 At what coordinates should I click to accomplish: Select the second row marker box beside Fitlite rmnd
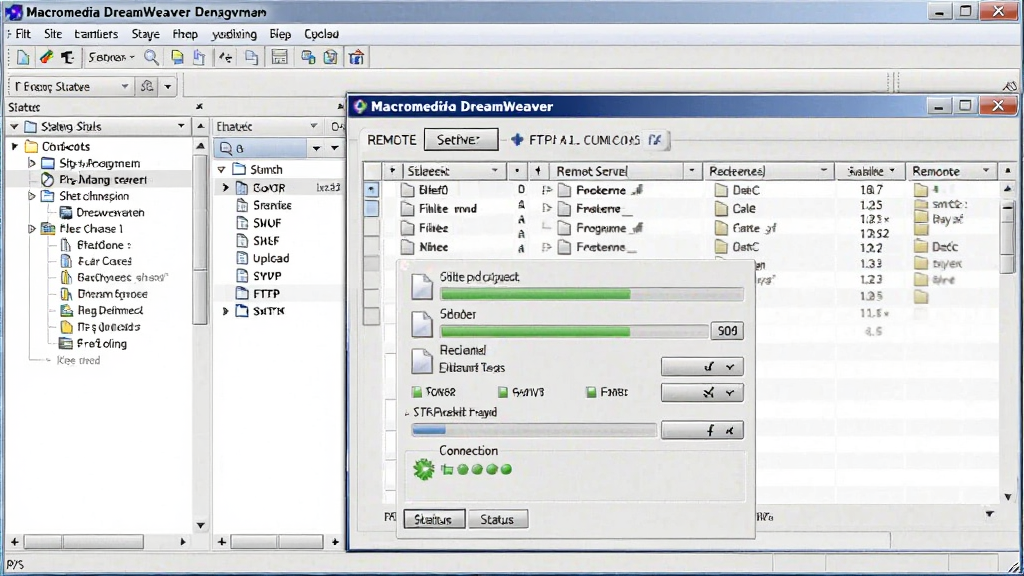pos(372,208)
